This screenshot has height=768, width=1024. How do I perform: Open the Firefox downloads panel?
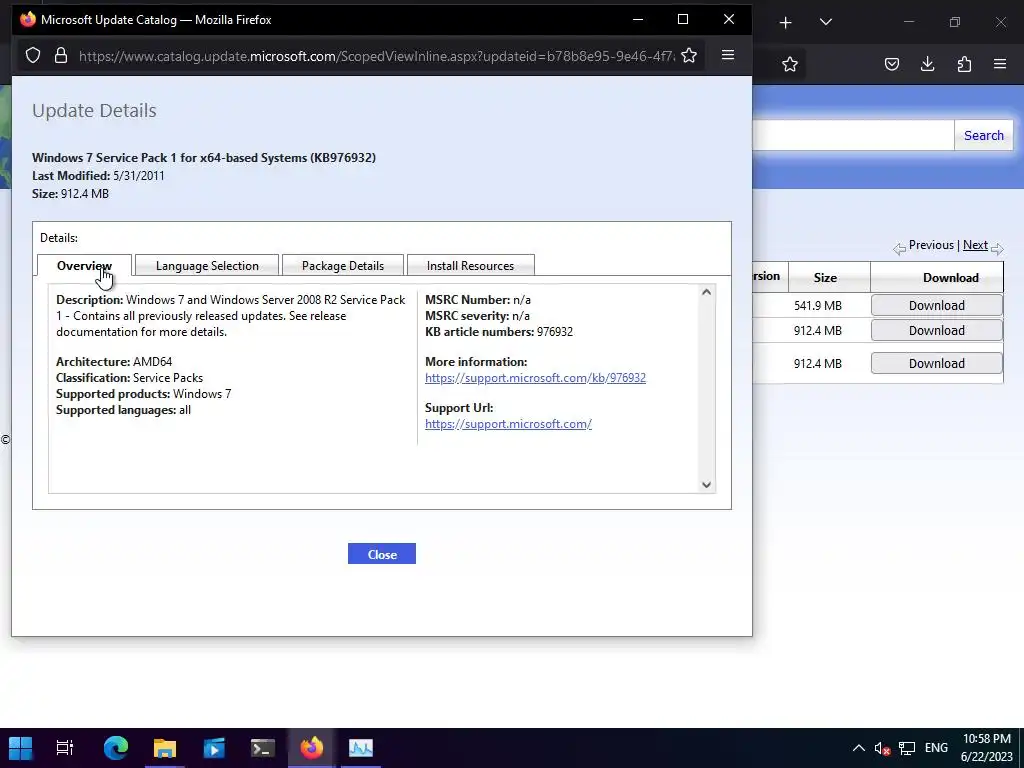(x=927, y=64)
